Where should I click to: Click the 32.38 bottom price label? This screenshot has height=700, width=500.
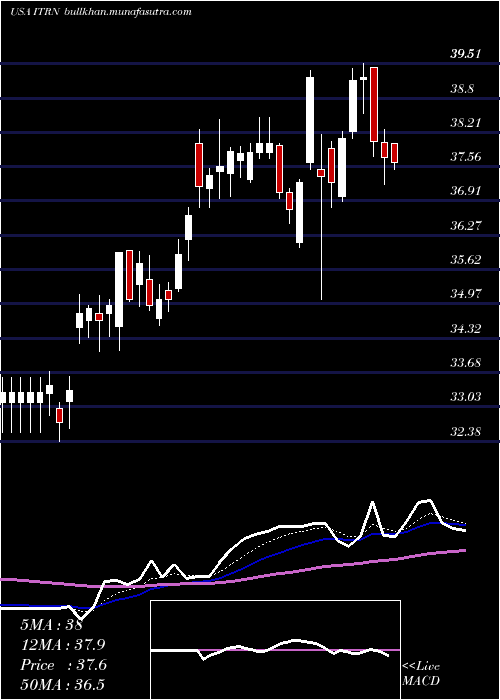465,432
